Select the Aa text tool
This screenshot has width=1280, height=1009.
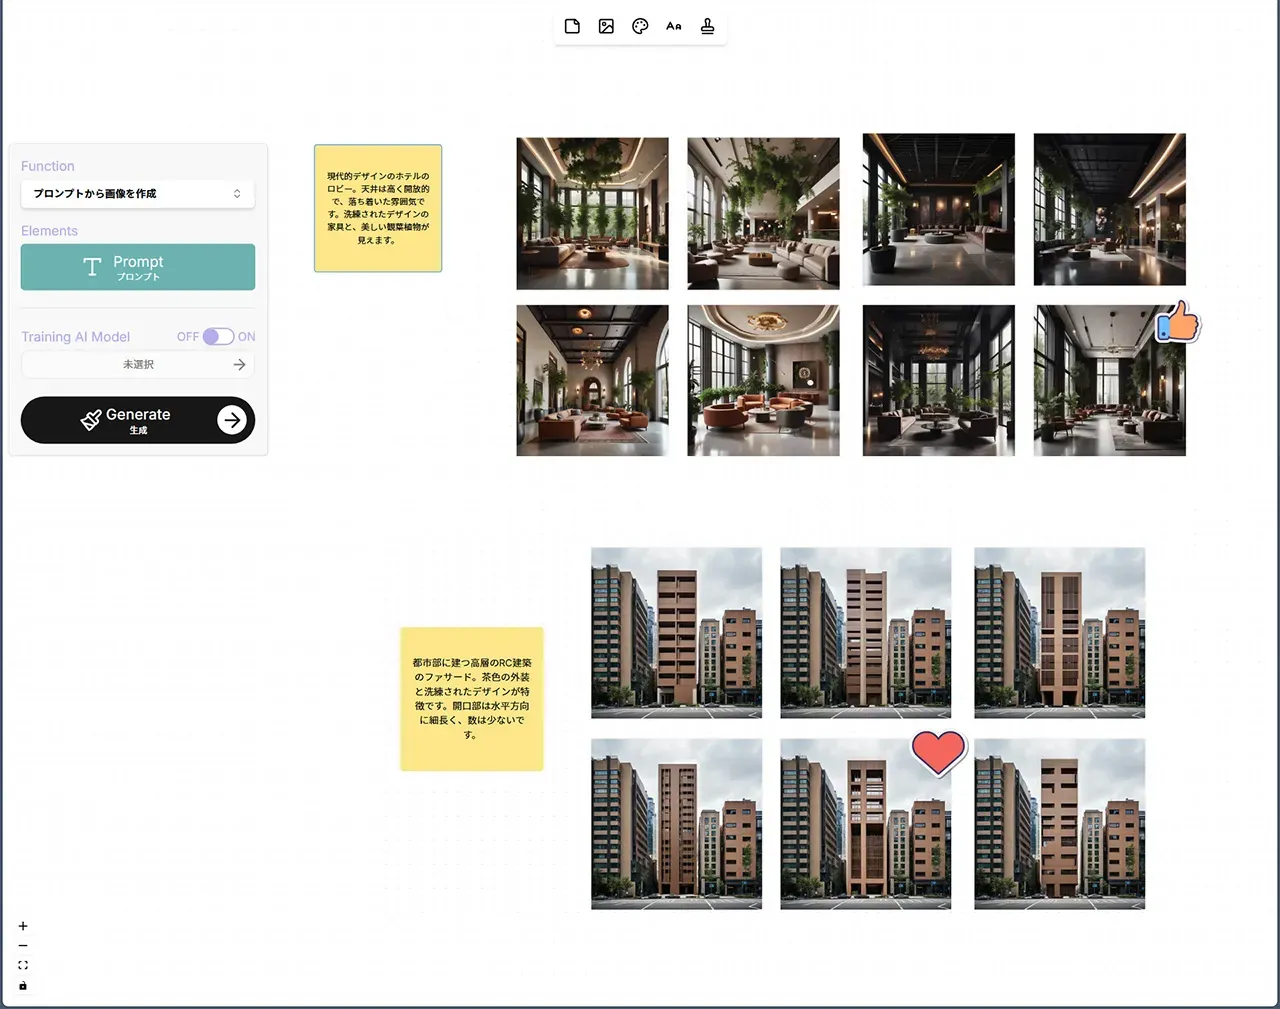[674, 27]
